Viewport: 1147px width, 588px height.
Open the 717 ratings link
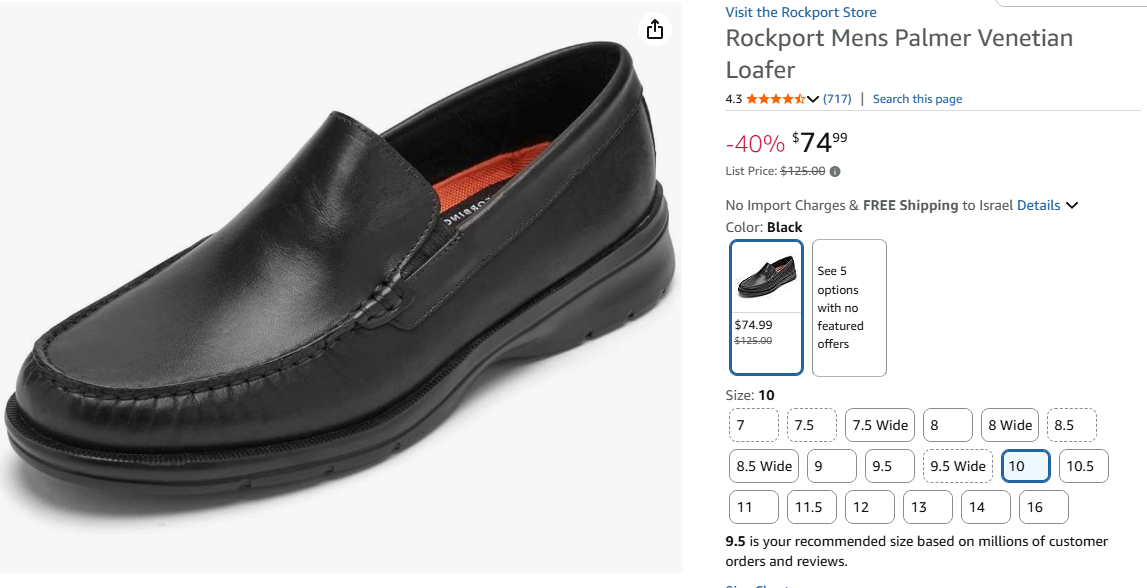coord(837,99)
